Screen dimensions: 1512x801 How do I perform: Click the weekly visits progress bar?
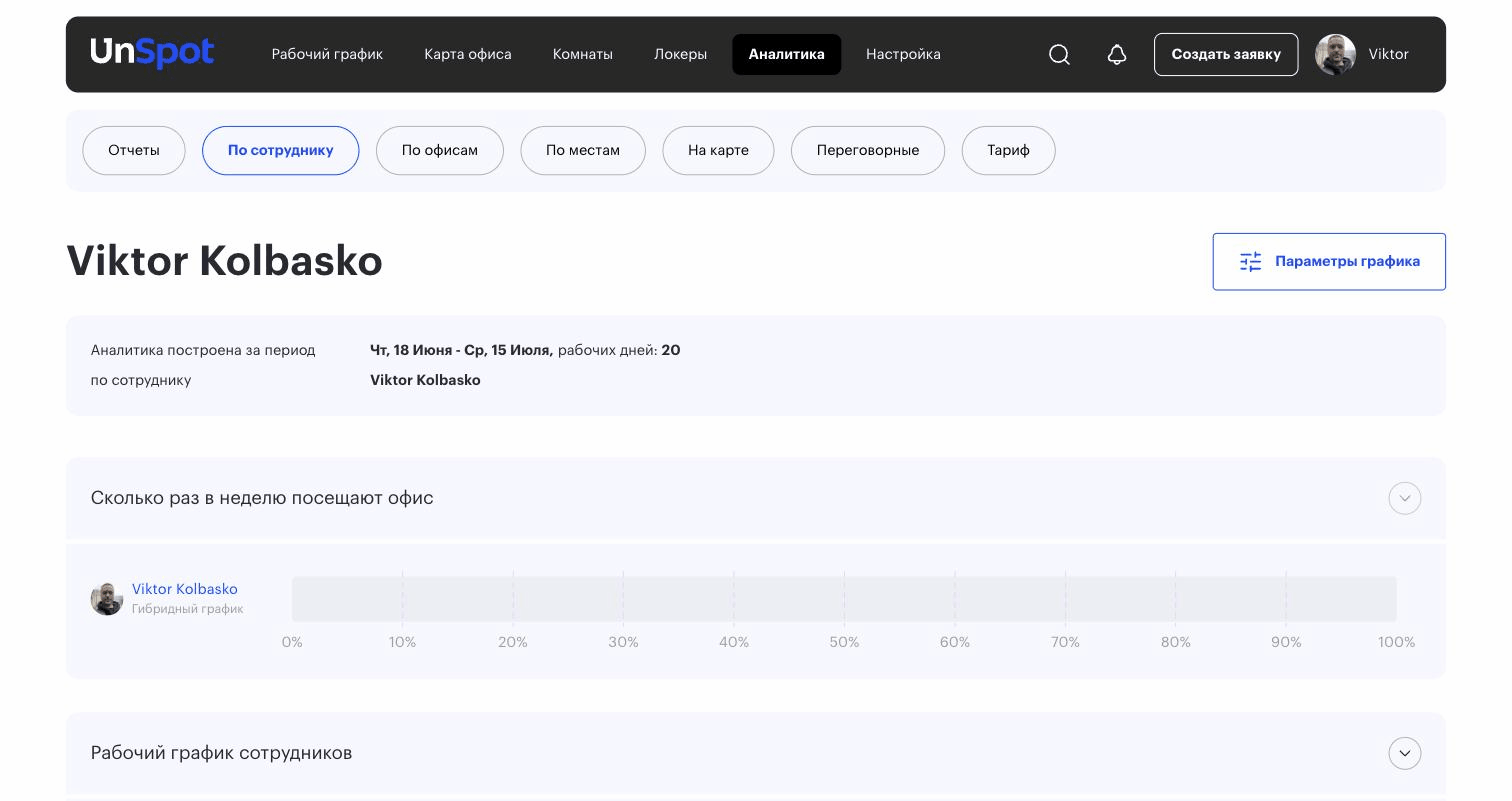(x=844, y=598)
